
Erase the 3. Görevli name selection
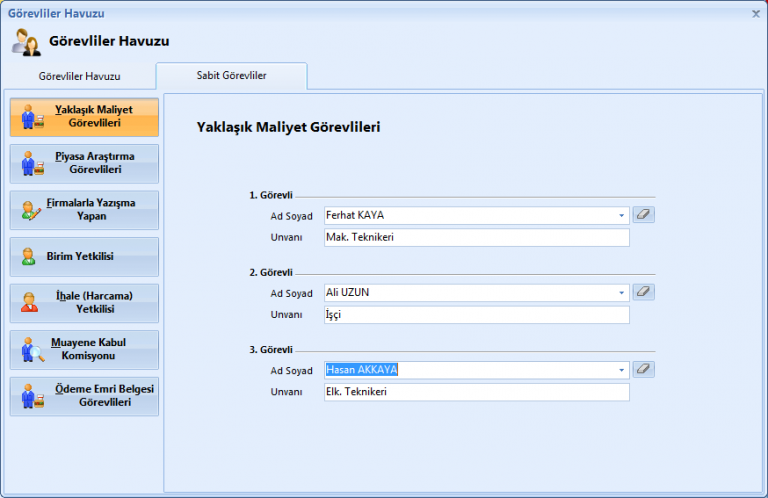644,369
